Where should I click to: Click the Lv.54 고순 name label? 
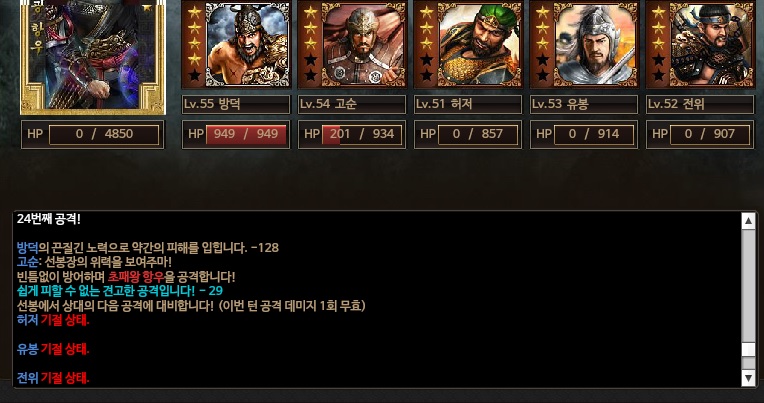(352, 104)
